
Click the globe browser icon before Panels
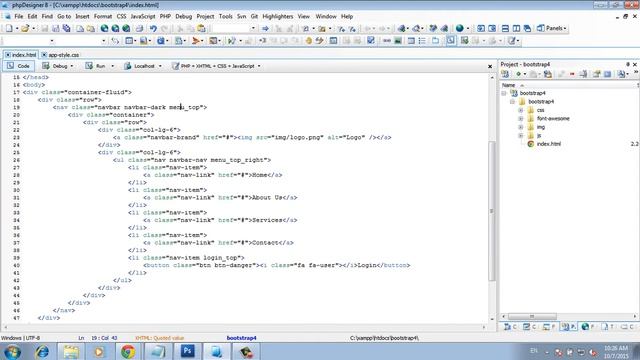460,28
